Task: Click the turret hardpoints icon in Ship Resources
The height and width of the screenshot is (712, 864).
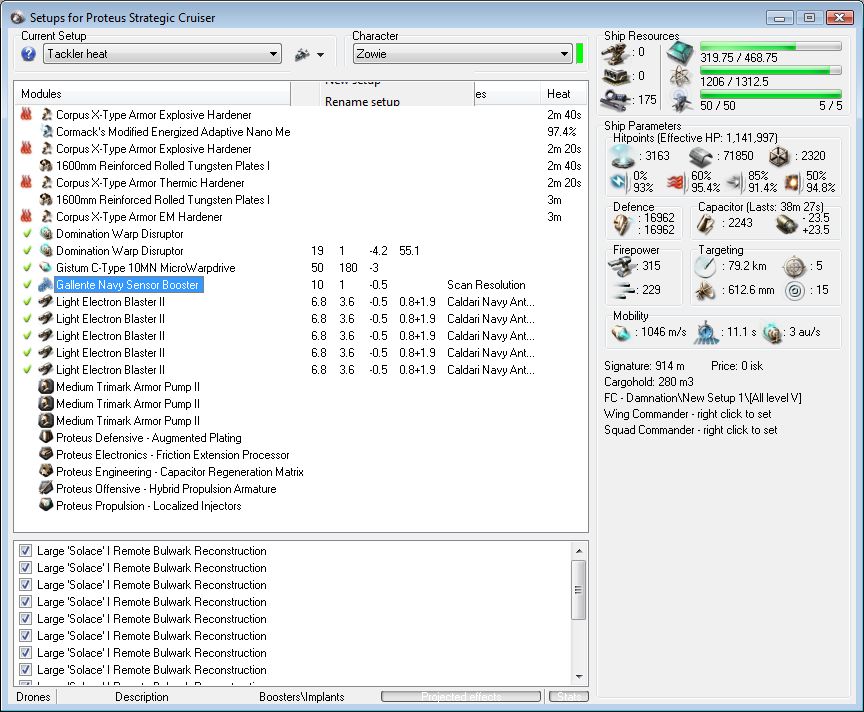Action: coord(615,54)
